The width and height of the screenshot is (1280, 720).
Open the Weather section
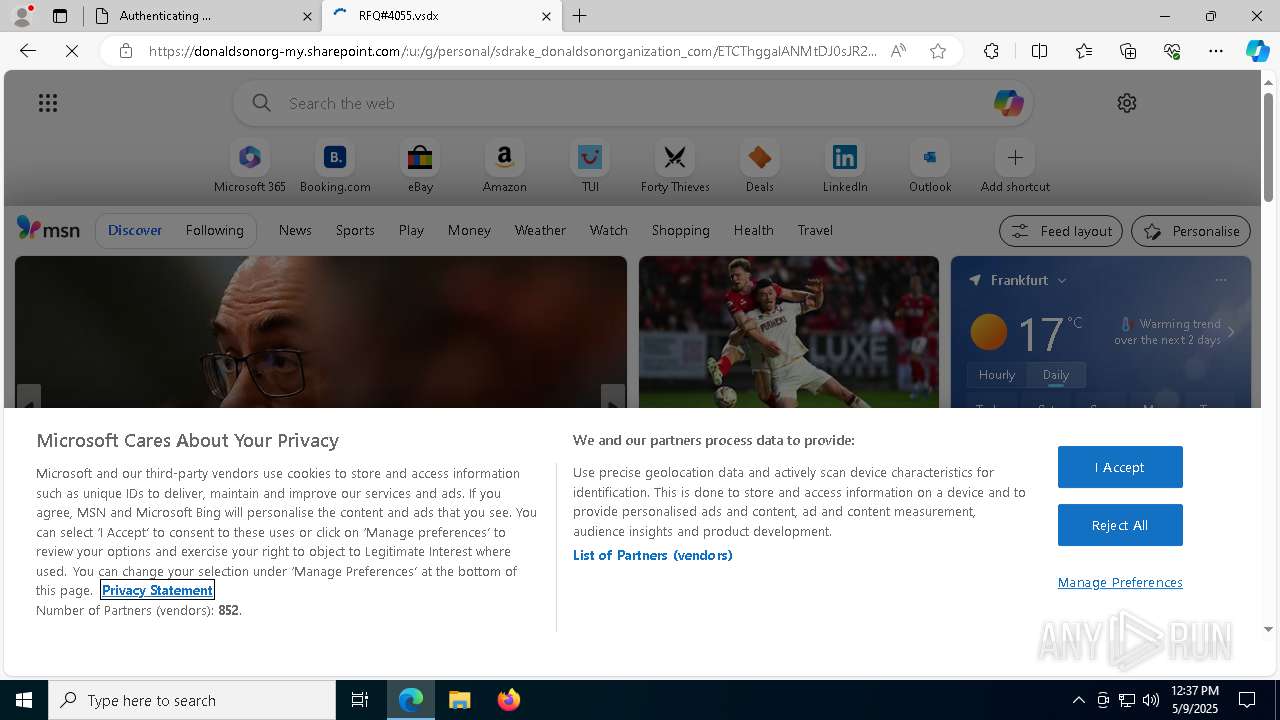pyautogui.click(x=540, y=230)
